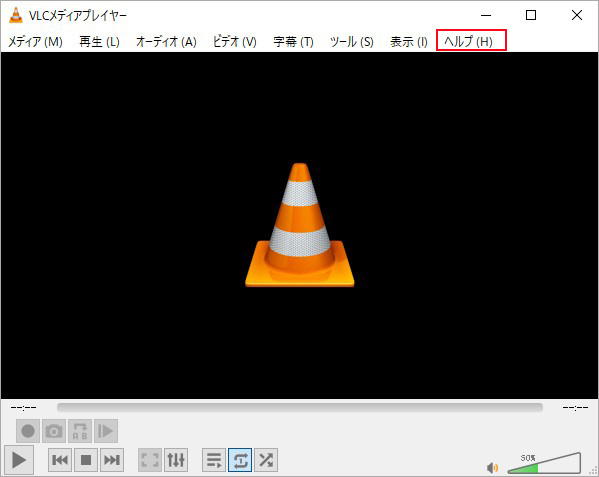This screenshot has height=477, width=599.
Task: Click the VLC cone title bar icon
Action: (x=16, y=15)
